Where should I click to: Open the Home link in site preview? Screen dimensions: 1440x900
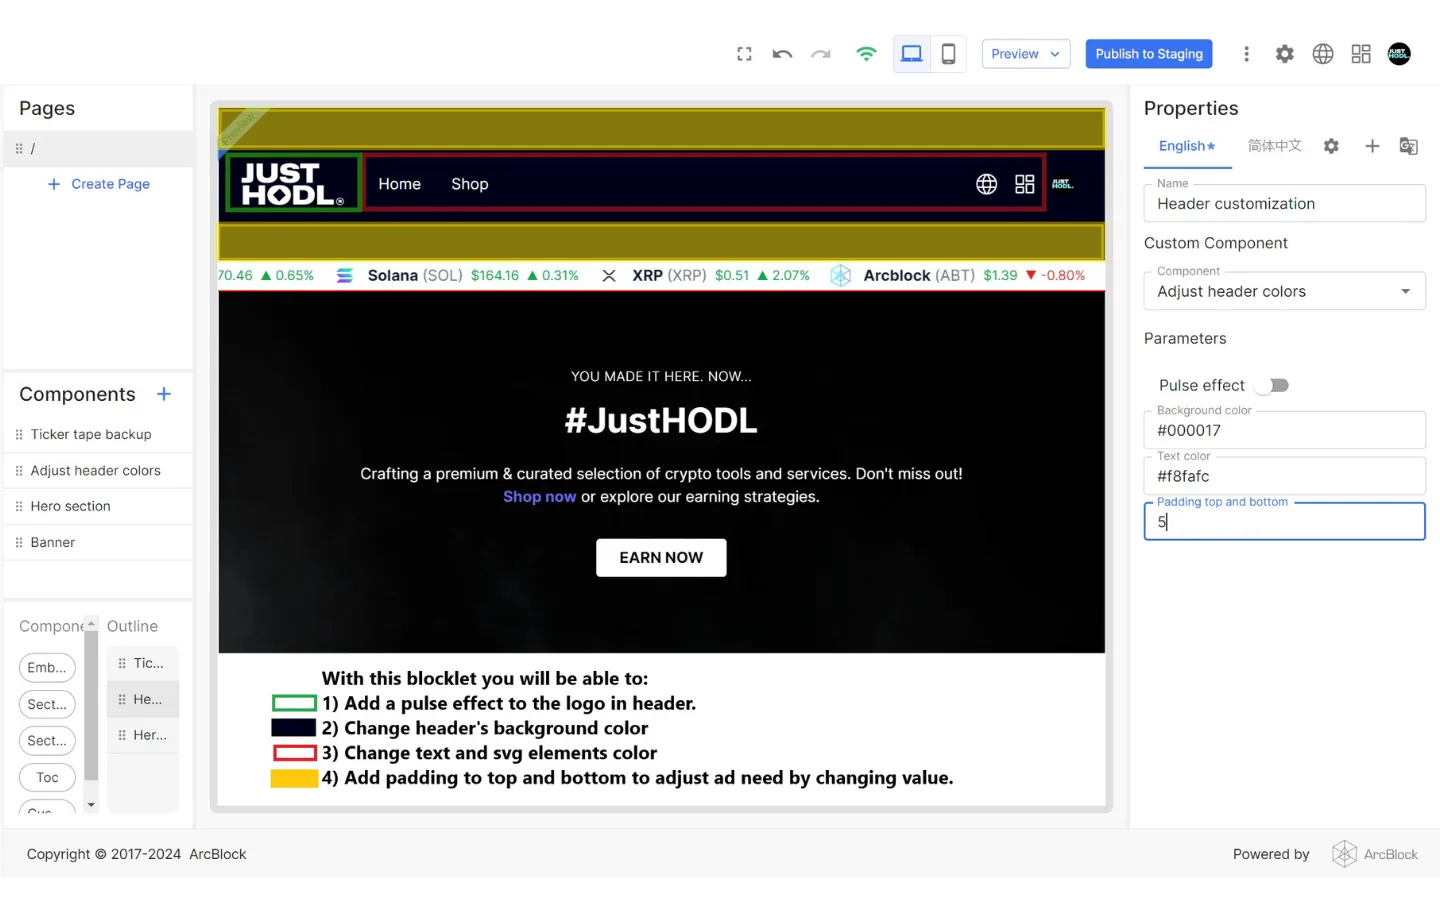tap(399, 184)
